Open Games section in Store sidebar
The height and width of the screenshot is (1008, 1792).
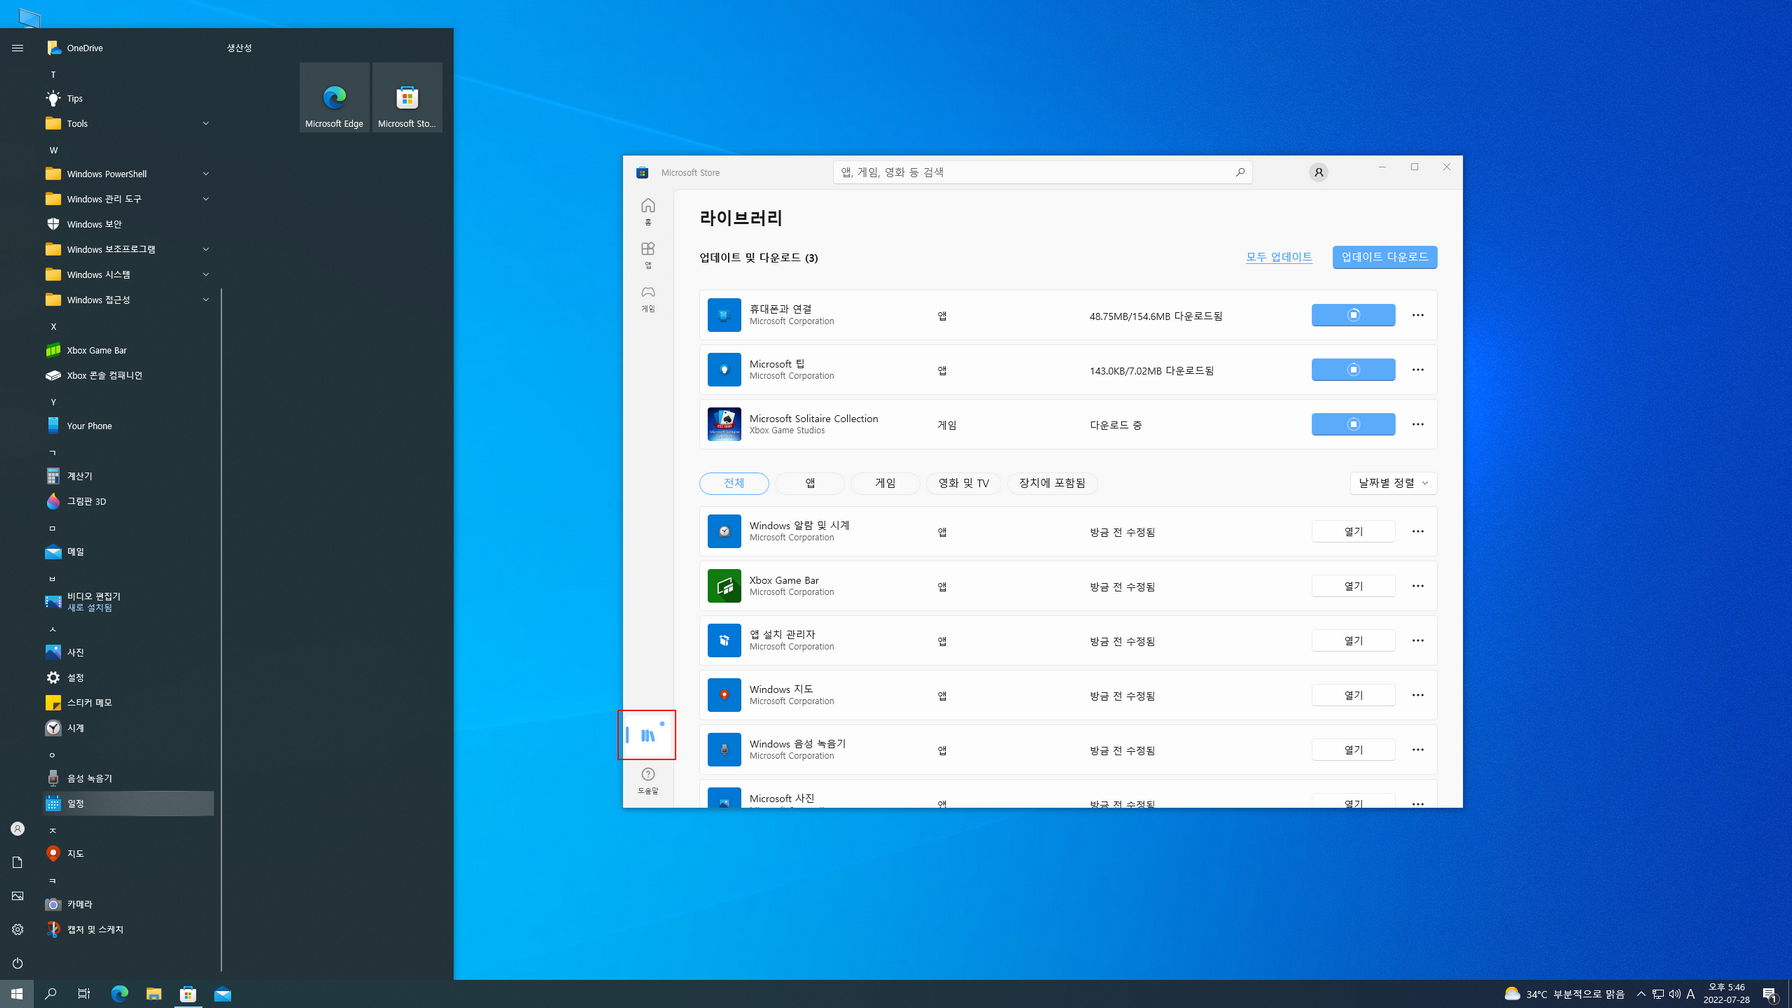[648, 298]
